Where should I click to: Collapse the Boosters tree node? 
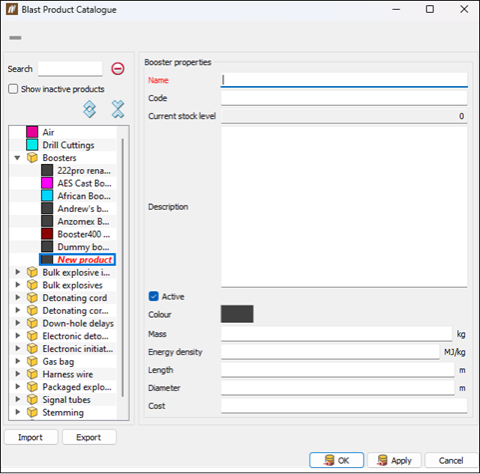pos(18,158)
